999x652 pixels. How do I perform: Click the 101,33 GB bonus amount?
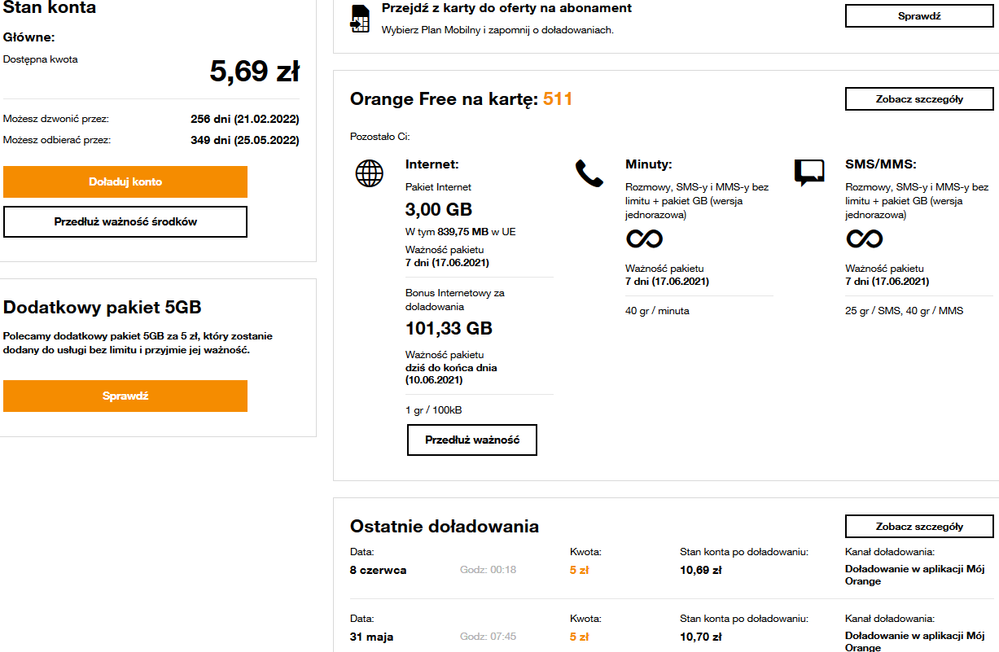pos(448,328)
